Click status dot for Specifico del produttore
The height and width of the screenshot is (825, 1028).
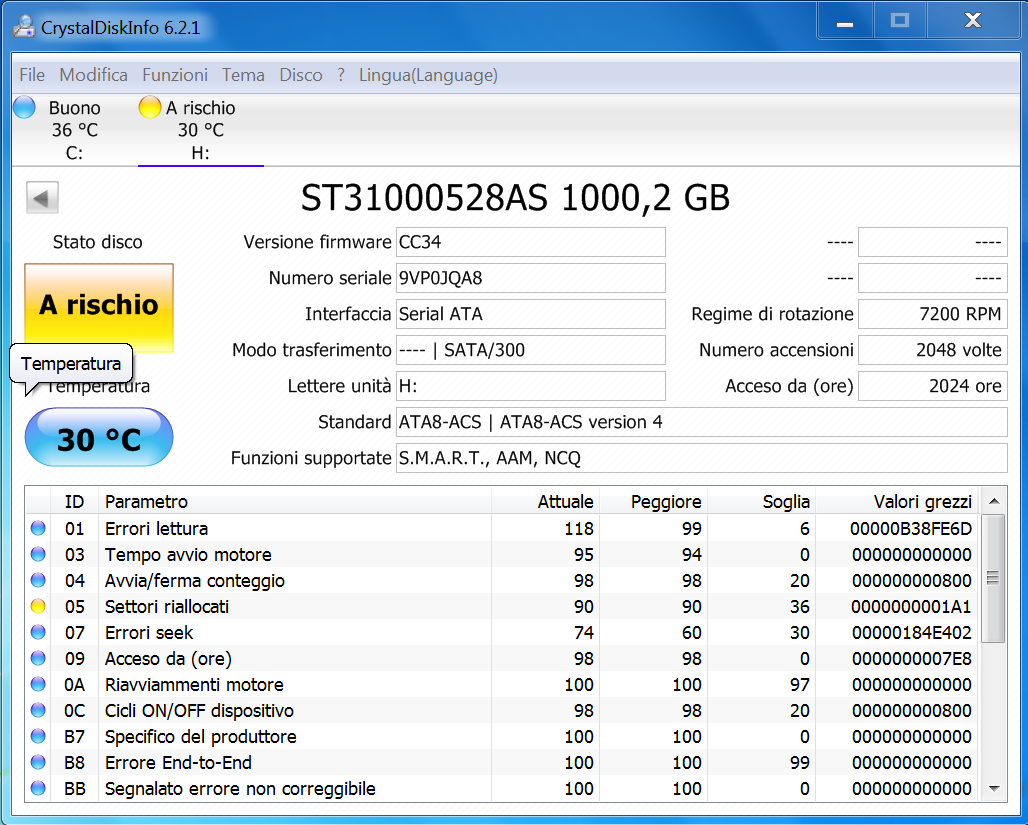click(38, 736)
